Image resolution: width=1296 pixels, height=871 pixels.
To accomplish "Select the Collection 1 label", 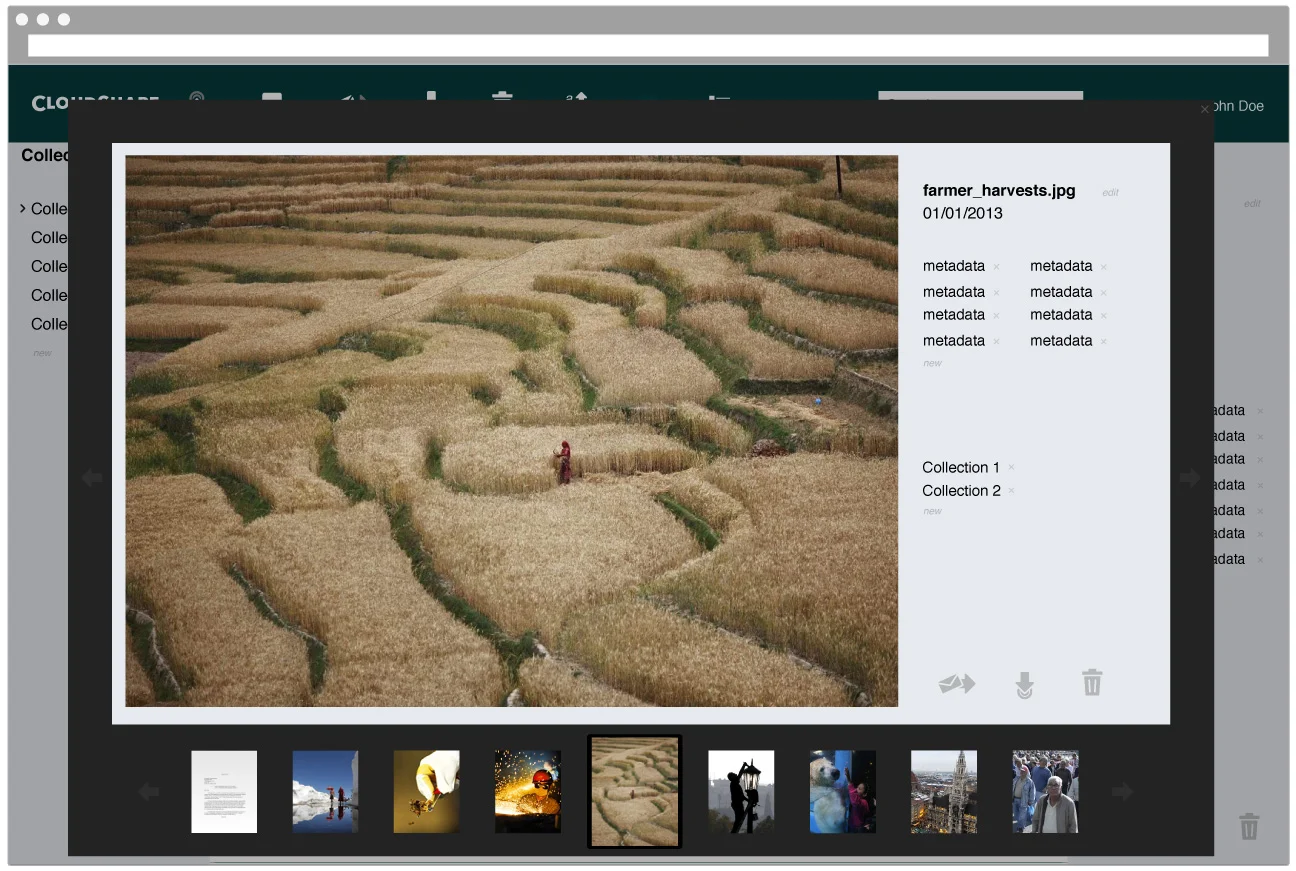I will (961, 467).
